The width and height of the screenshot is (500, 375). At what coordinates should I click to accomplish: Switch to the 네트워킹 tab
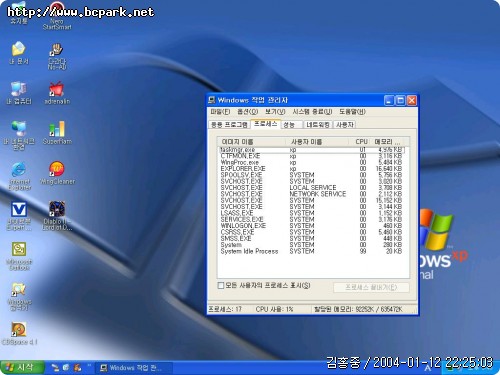318,125
